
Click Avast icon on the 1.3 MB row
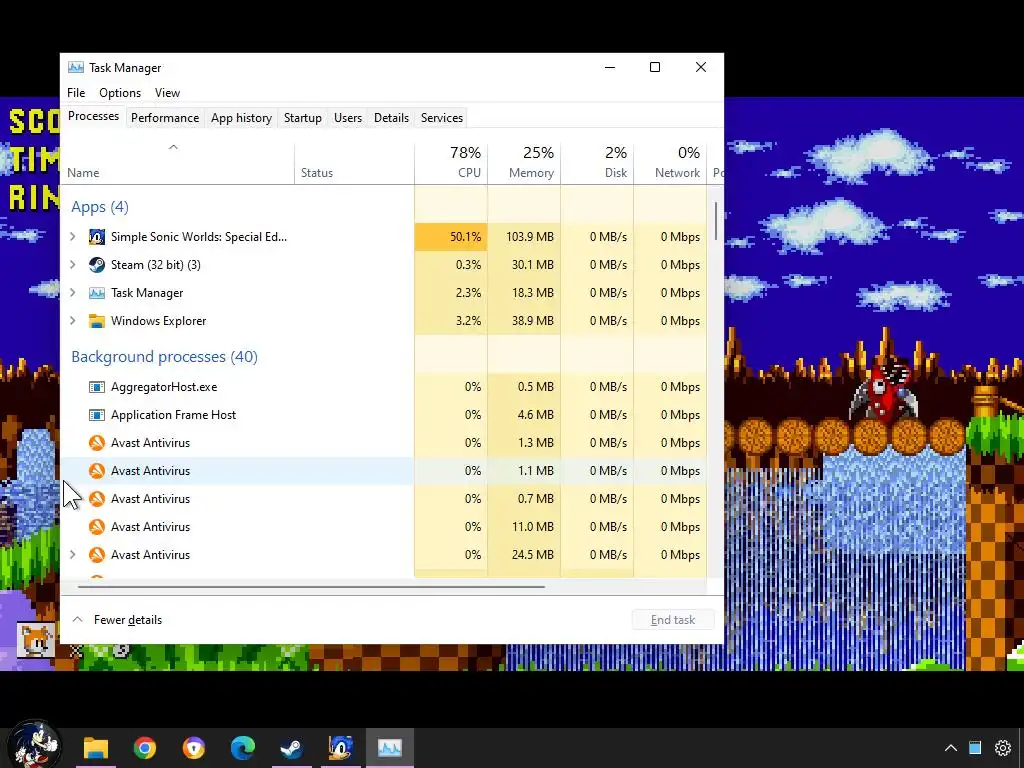click(97, 443)
